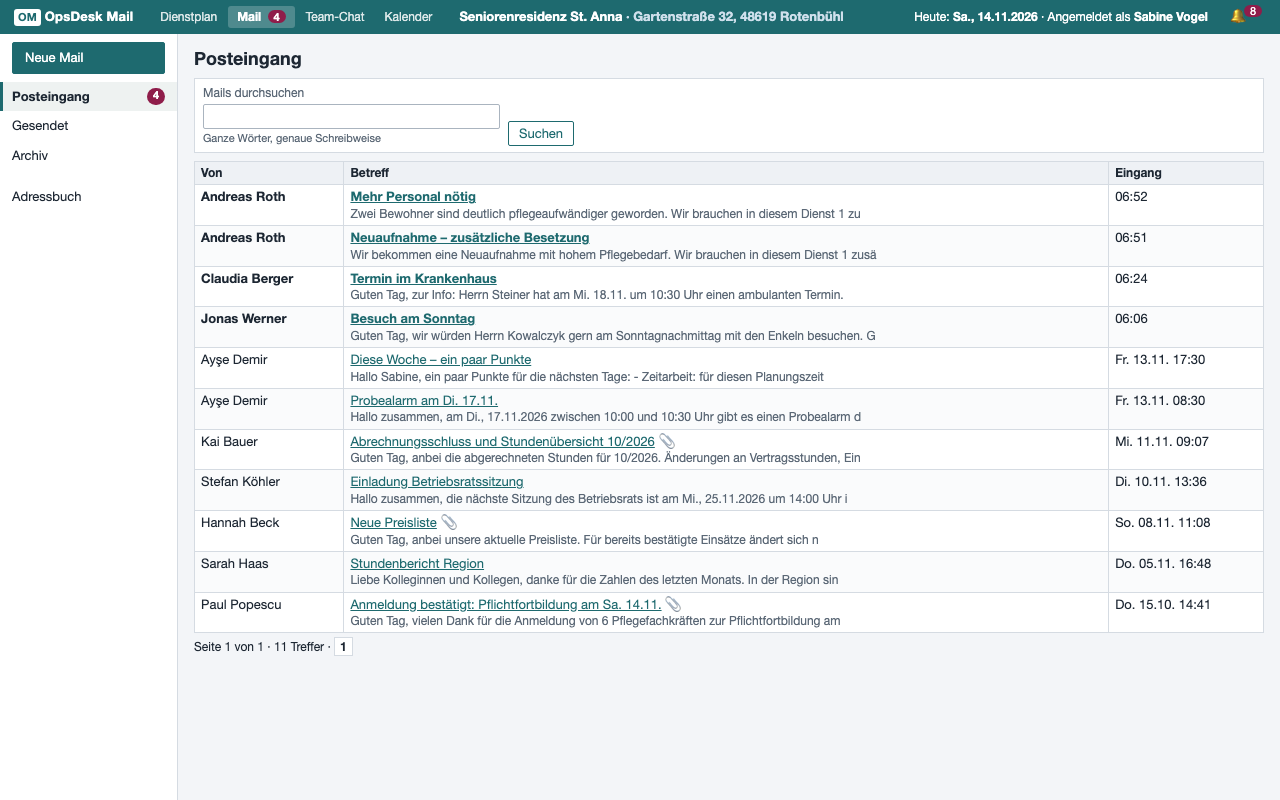Focus the Mails durchsuchen search field
Viewport: 1280px width, 800px height.
351,116
